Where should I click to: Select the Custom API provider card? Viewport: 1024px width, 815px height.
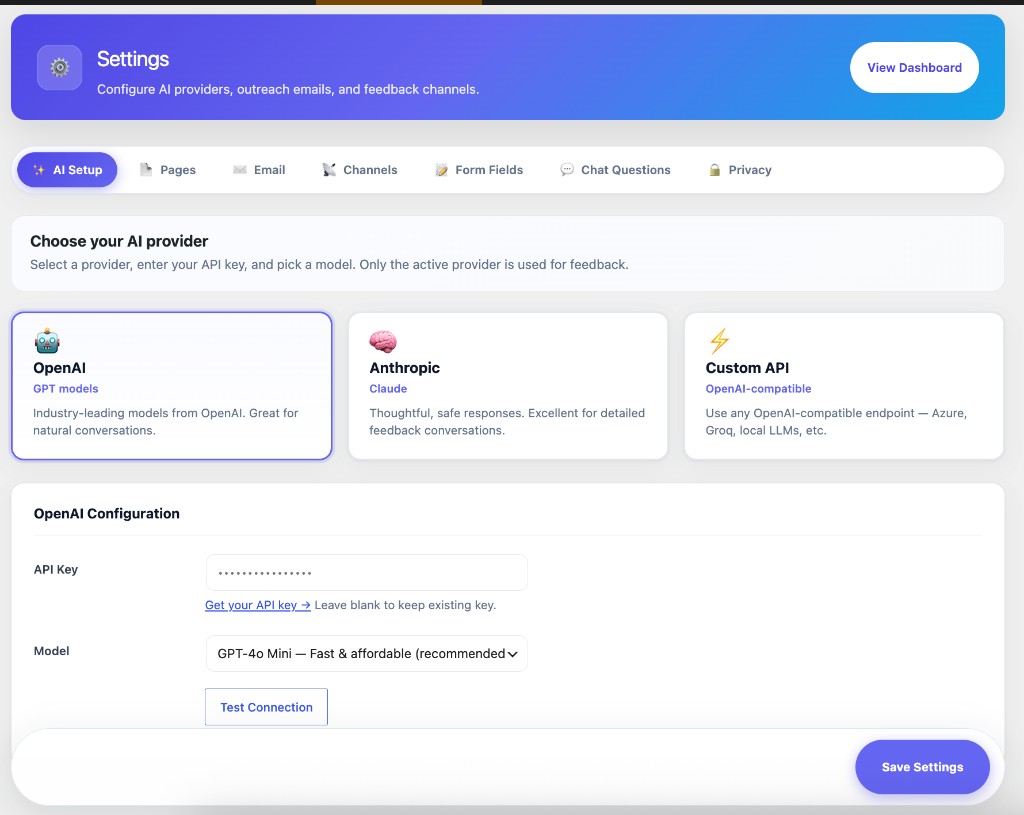(x=844, y=386)
